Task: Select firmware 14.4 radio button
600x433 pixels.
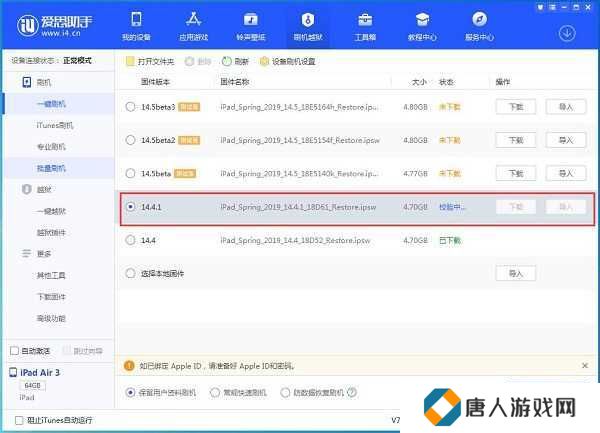Action: click(x=130, y=240)
